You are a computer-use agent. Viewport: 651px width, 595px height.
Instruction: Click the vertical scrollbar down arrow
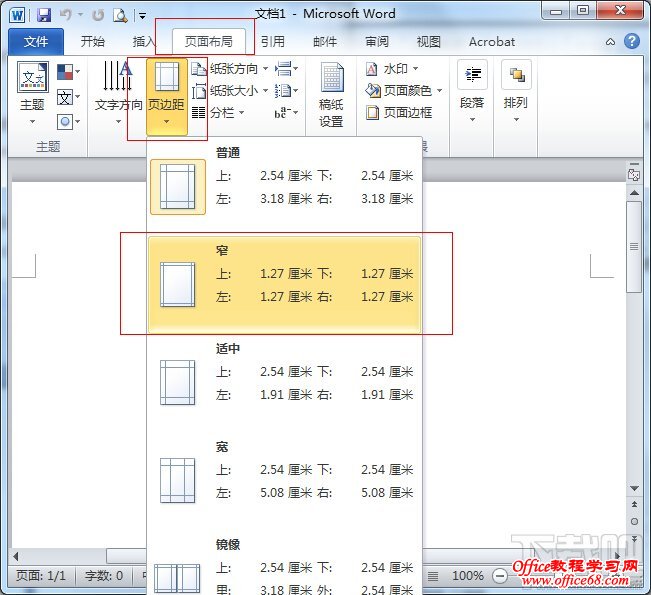[x=634, y=488]
